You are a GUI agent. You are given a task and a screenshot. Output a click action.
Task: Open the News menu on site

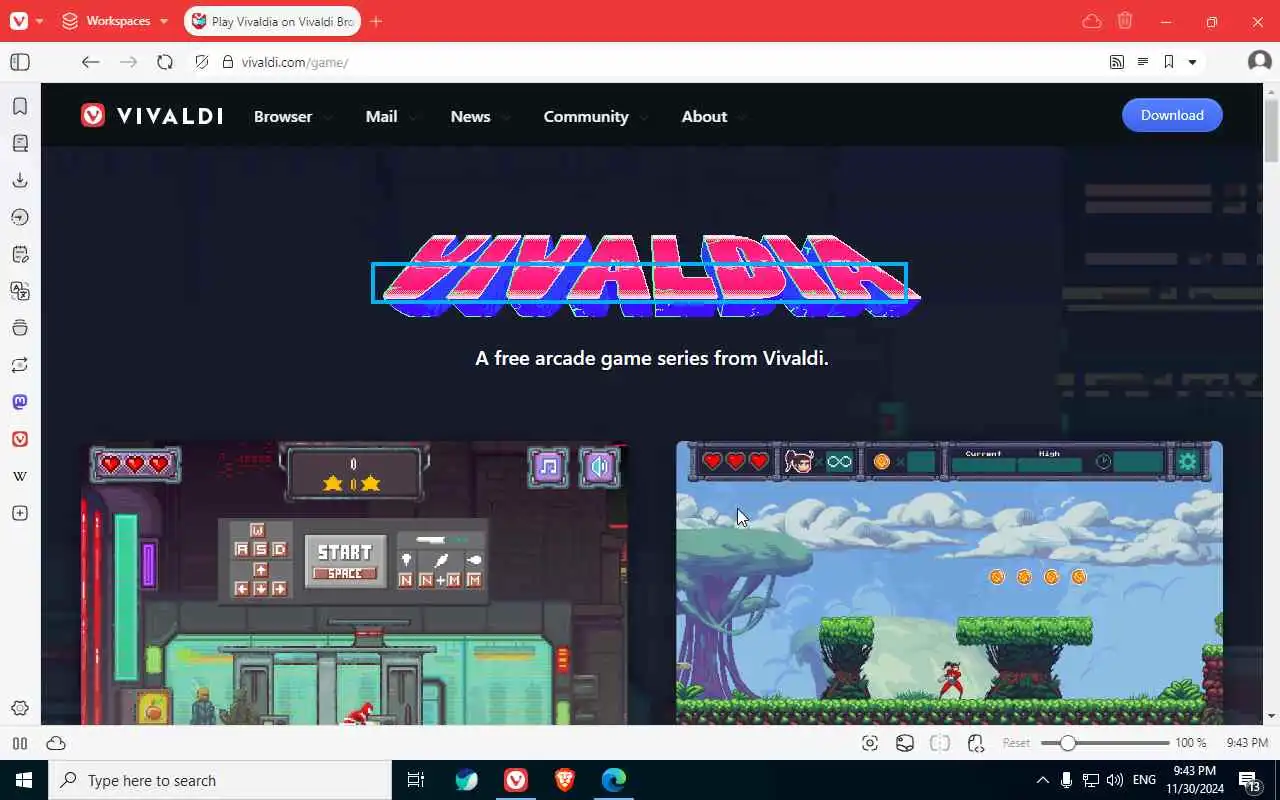click(x=480, y=116)
